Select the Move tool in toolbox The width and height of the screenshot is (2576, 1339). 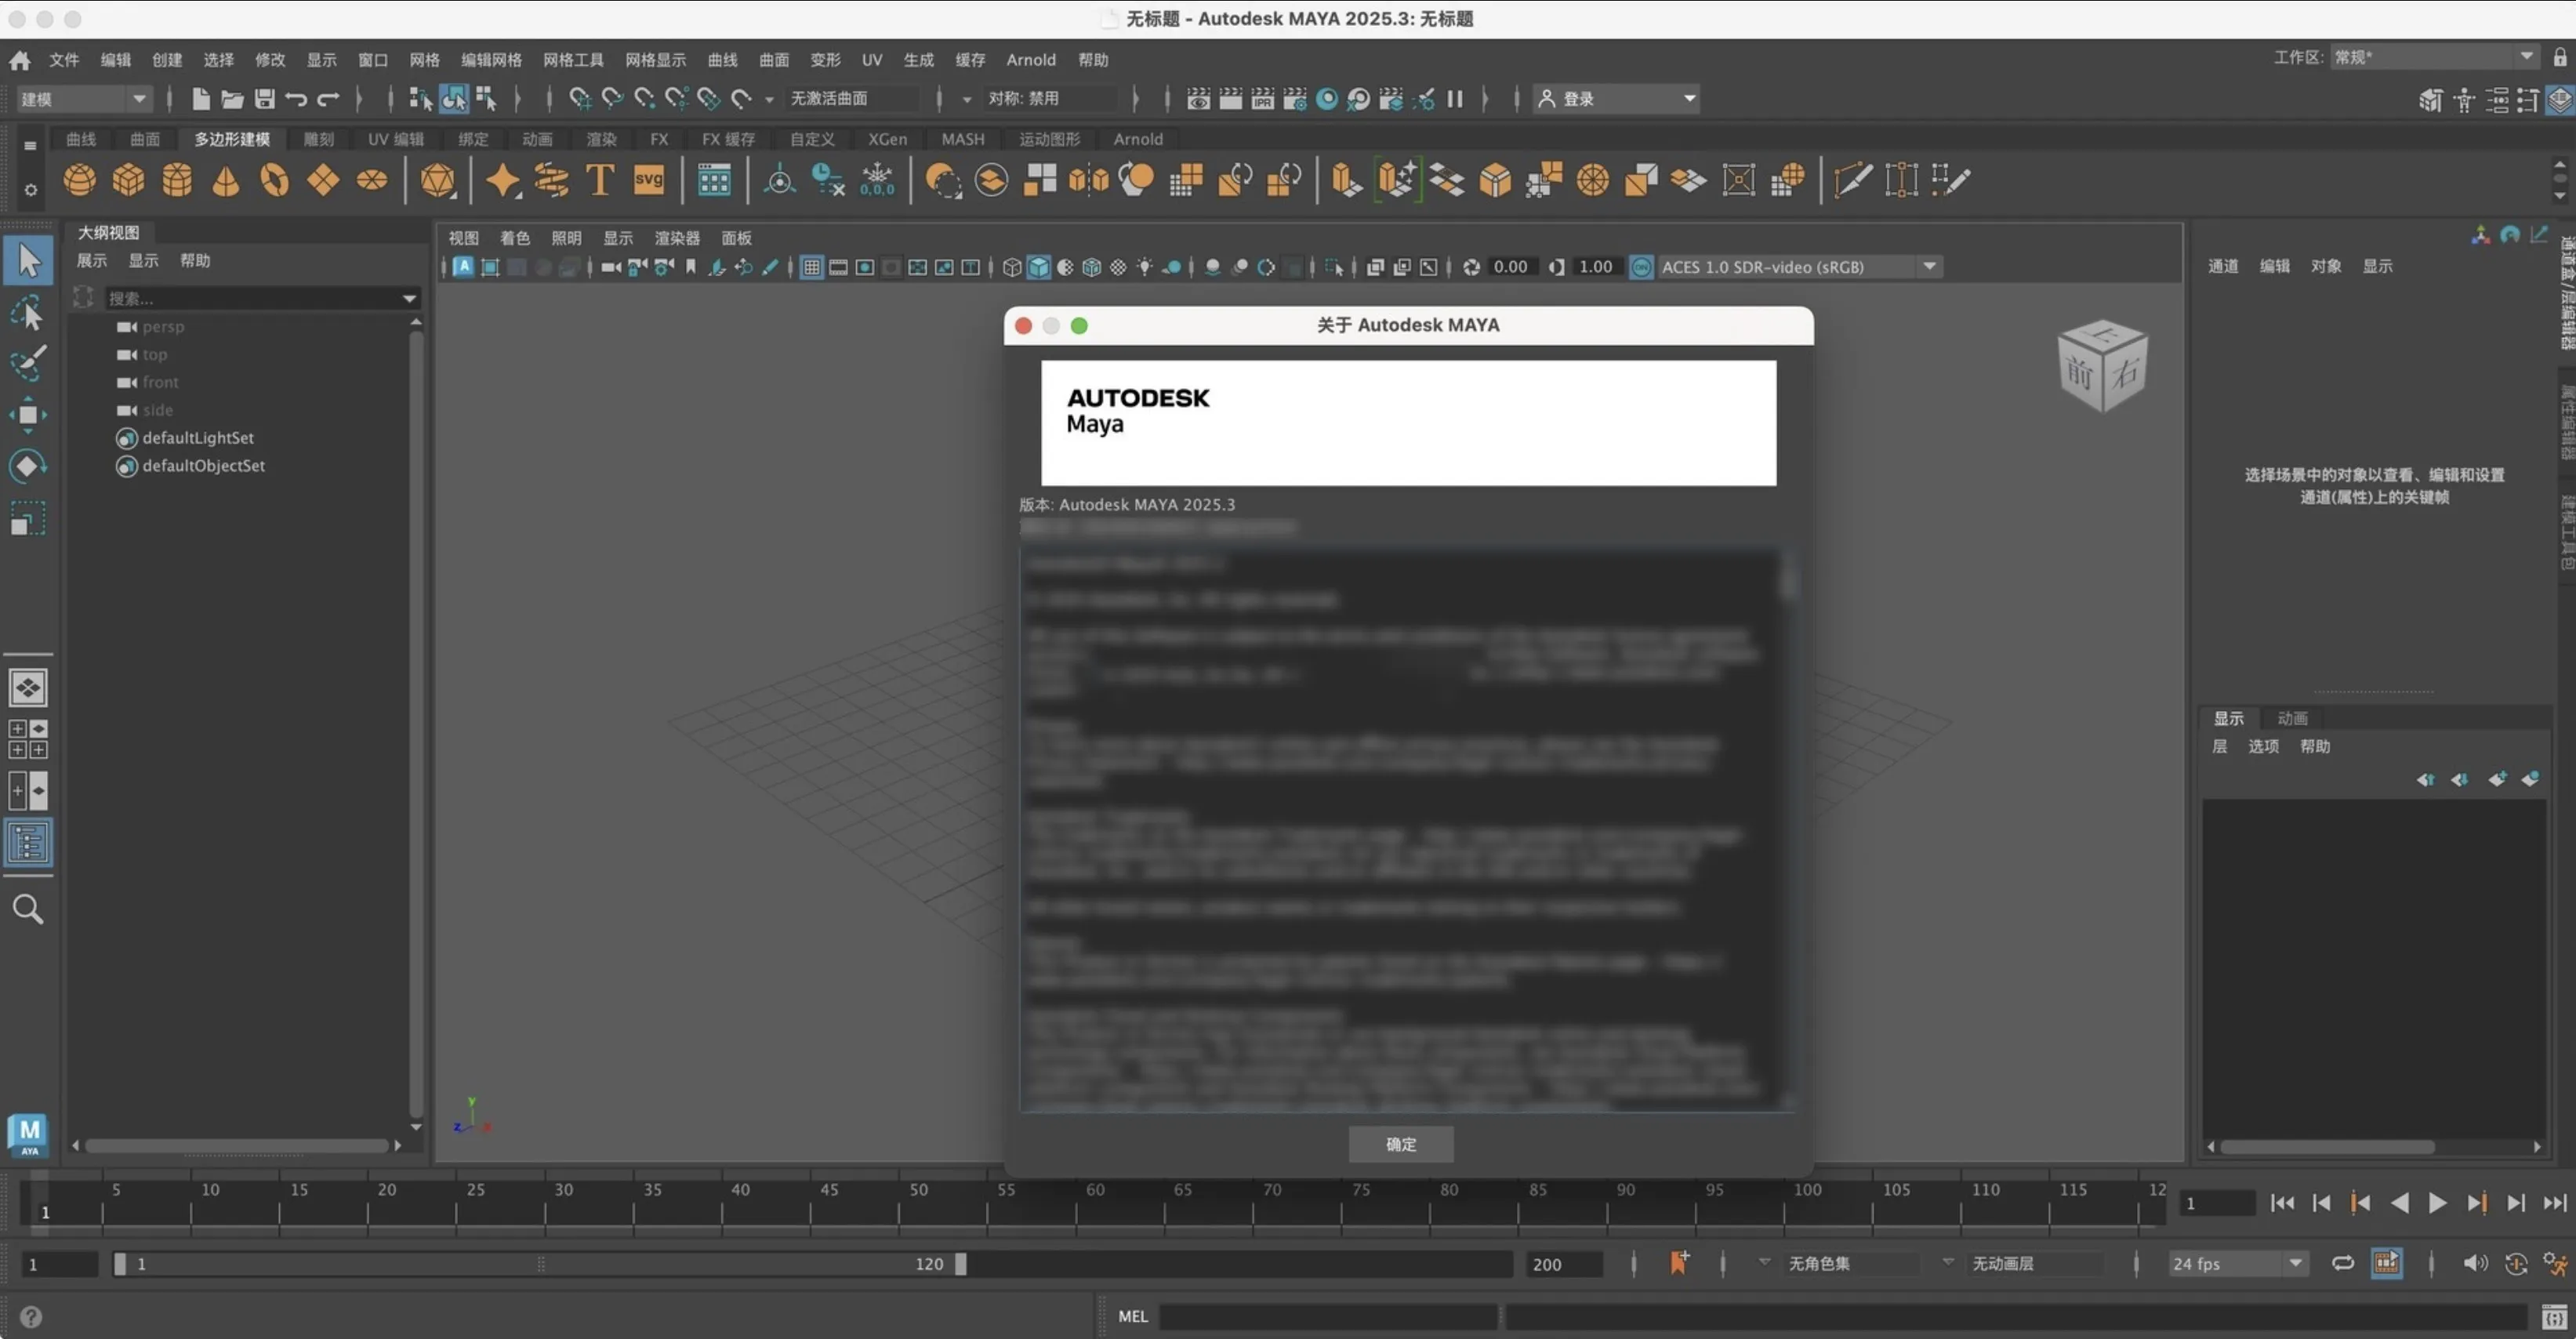tap(28, 415)
